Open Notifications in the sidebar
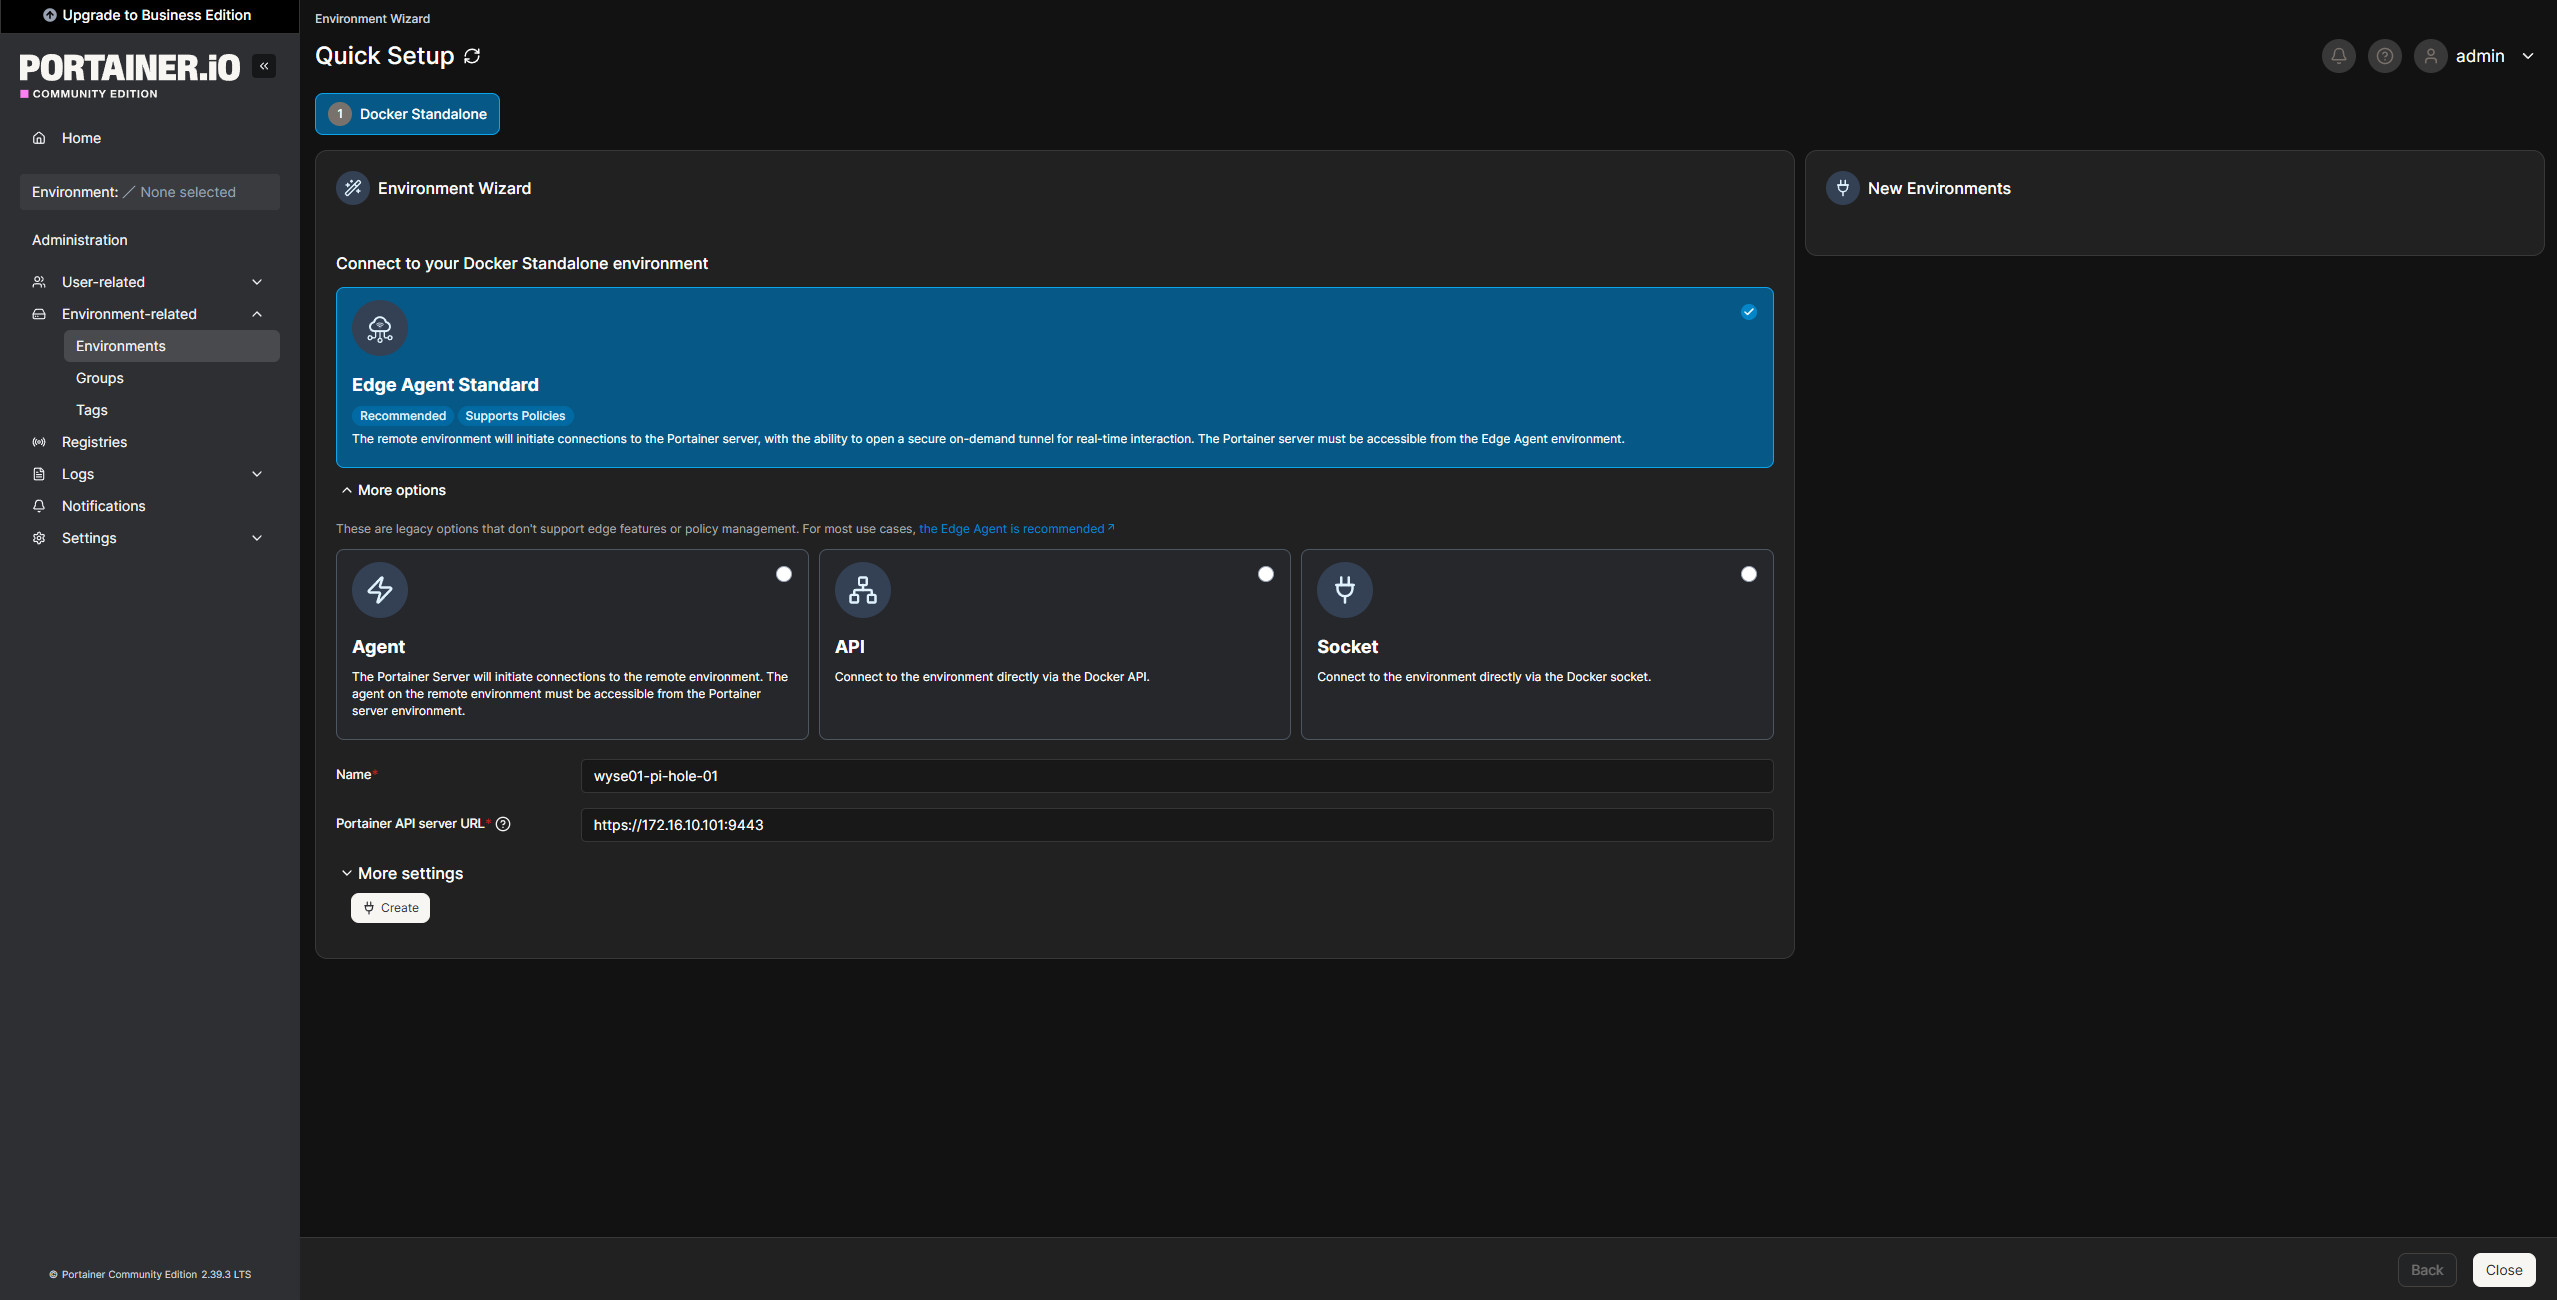This screenshot has width=2557, height=1300. point(150,506)
